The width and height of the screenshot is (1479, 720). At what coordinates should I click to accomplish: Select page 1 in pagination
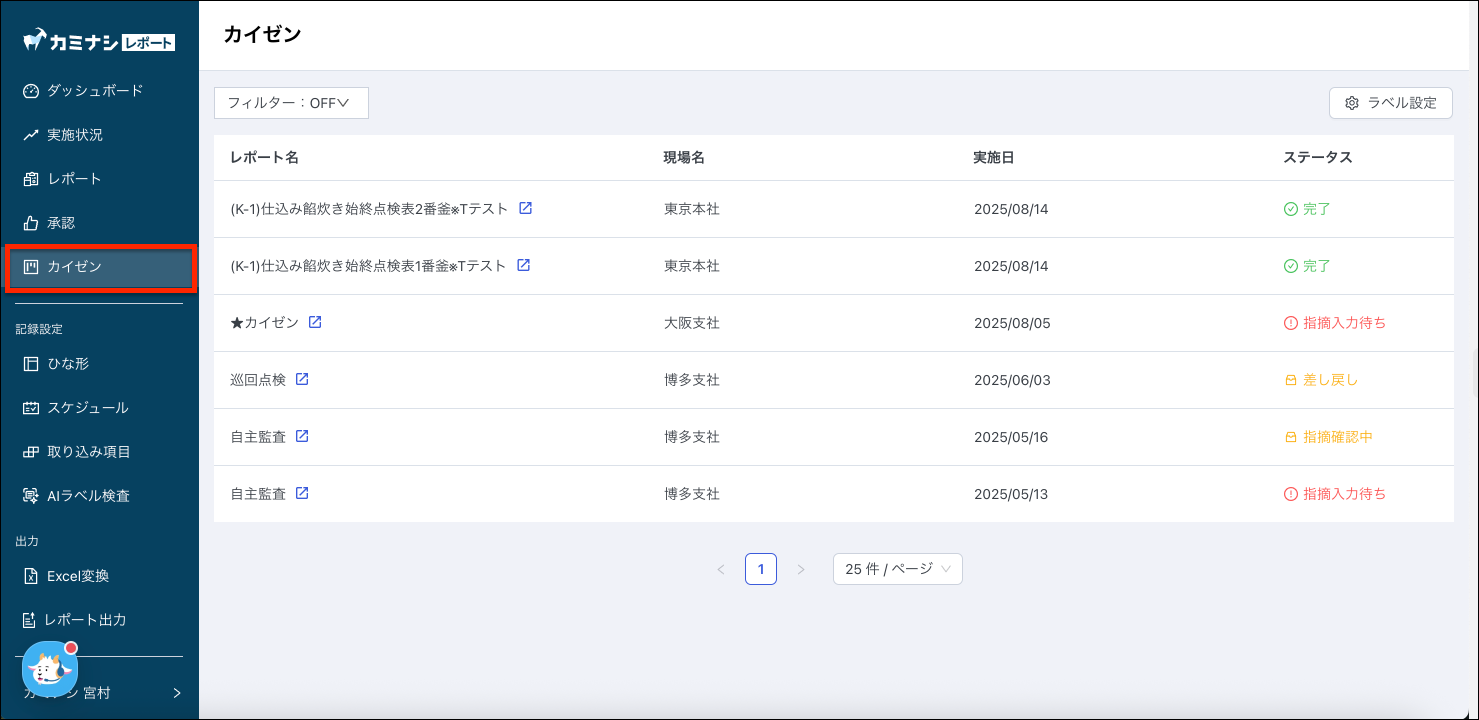coord(760,569)
